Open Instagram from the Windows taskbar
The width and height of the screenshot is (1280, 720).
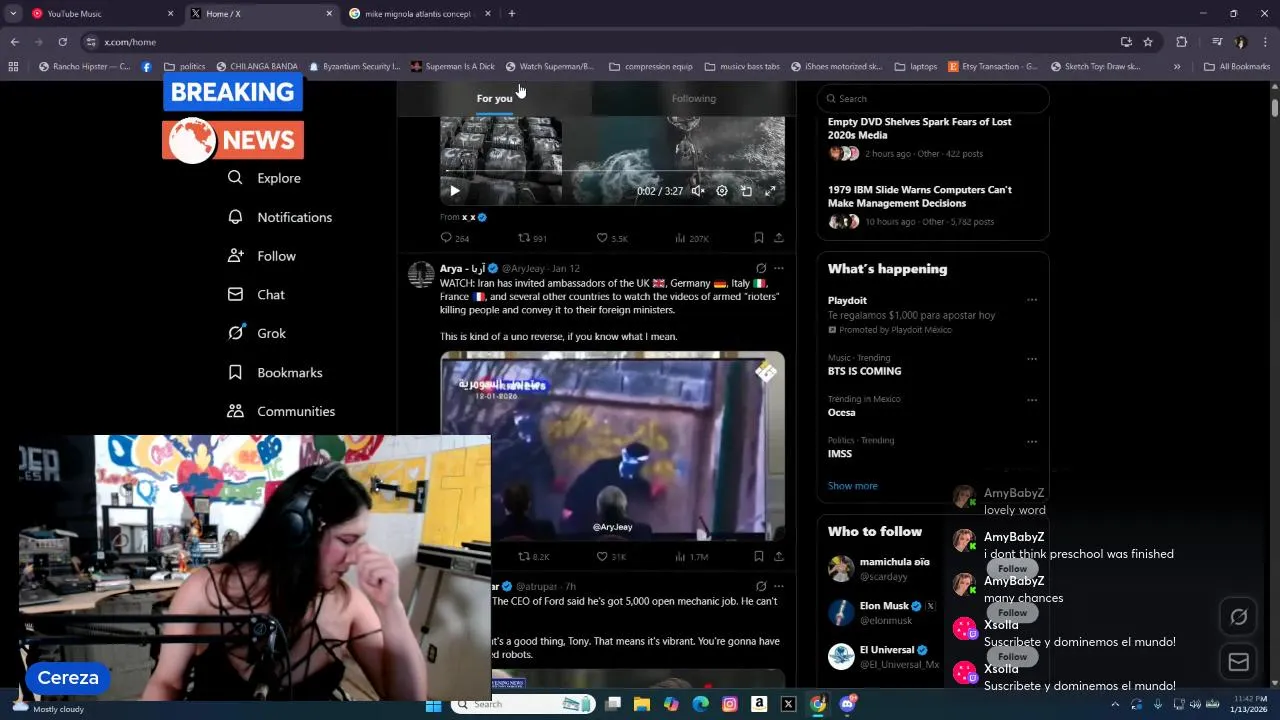point(730,704)
